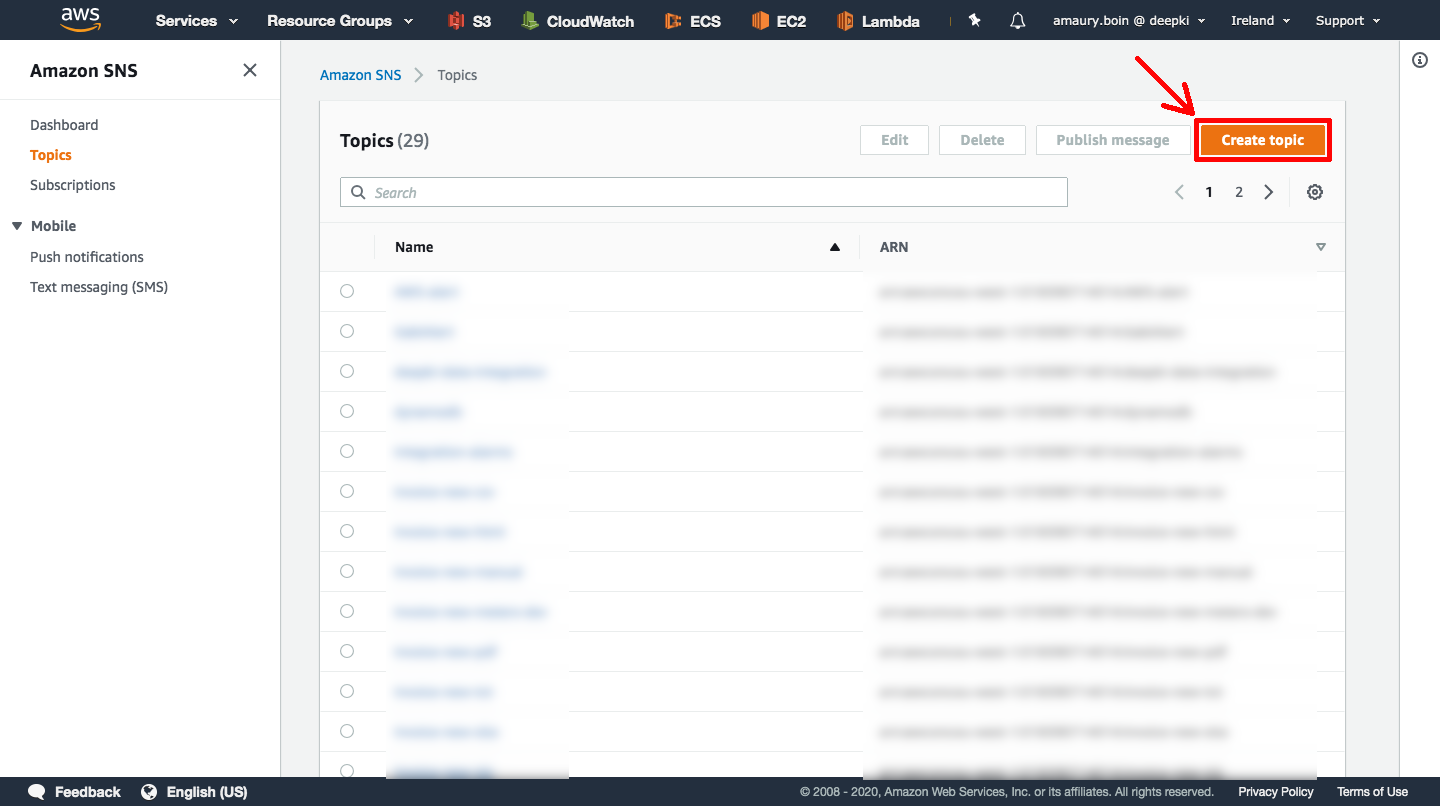Viewport: 1440px width, 806px height.
Task: Go to the previous page of topics
Action: click(1179, 192)
